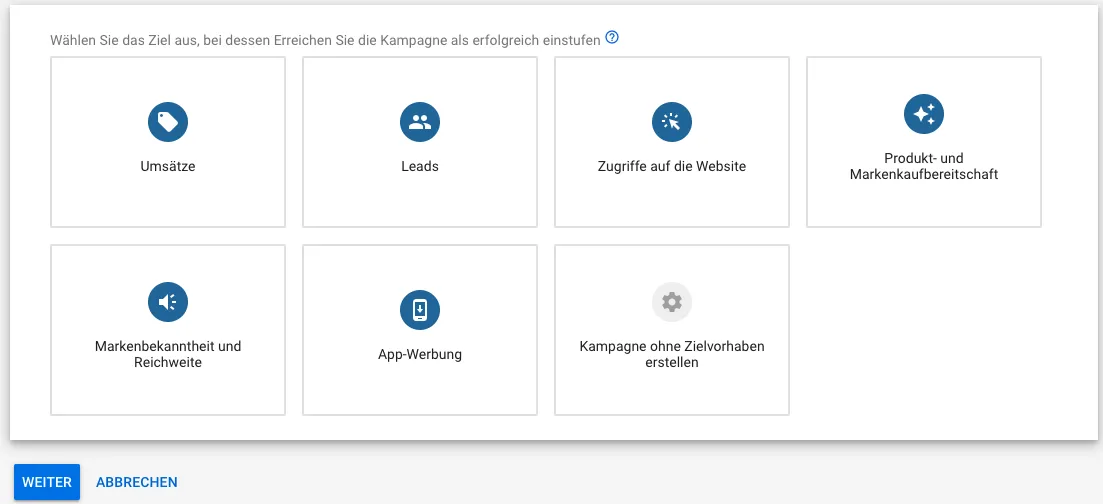The image size is (1103, 504).
Task: Click the 'Wählen Sie das Ziel aus' heading
Action: point(325,40)
